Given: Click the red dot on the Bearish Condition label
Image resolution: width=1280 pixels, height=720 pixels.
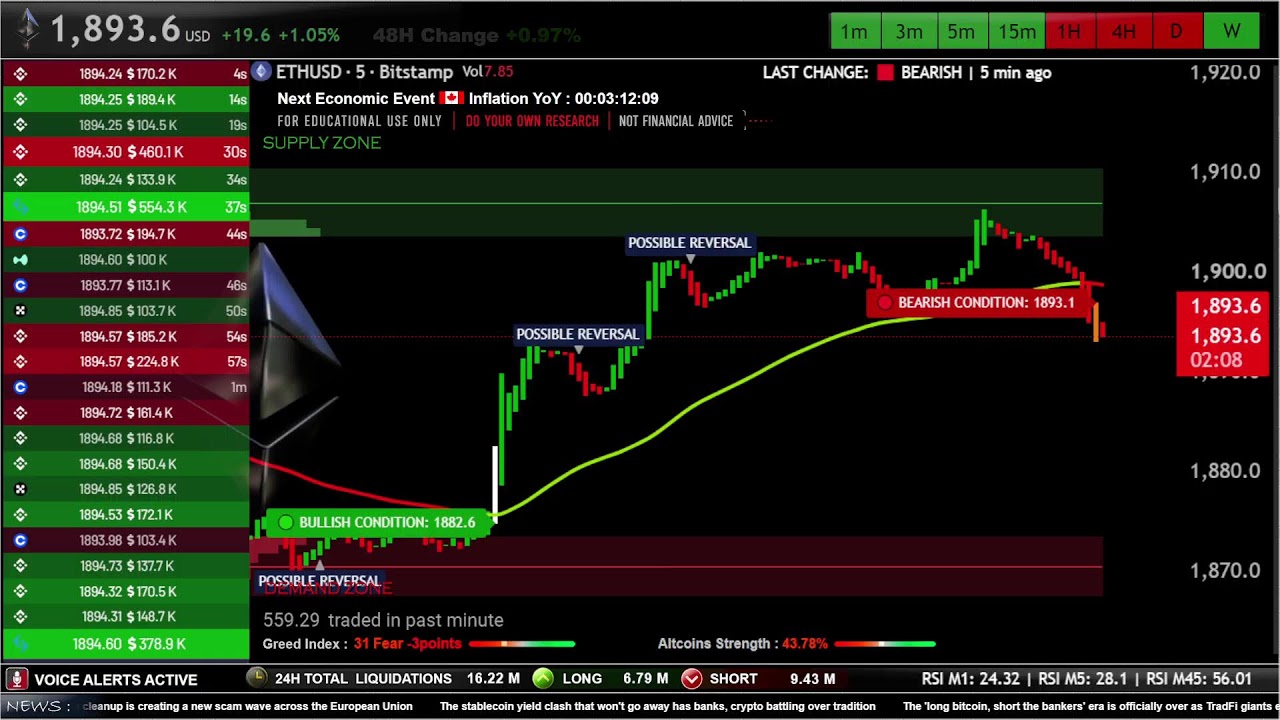Looking at the screenshot, I should point(884,302).
